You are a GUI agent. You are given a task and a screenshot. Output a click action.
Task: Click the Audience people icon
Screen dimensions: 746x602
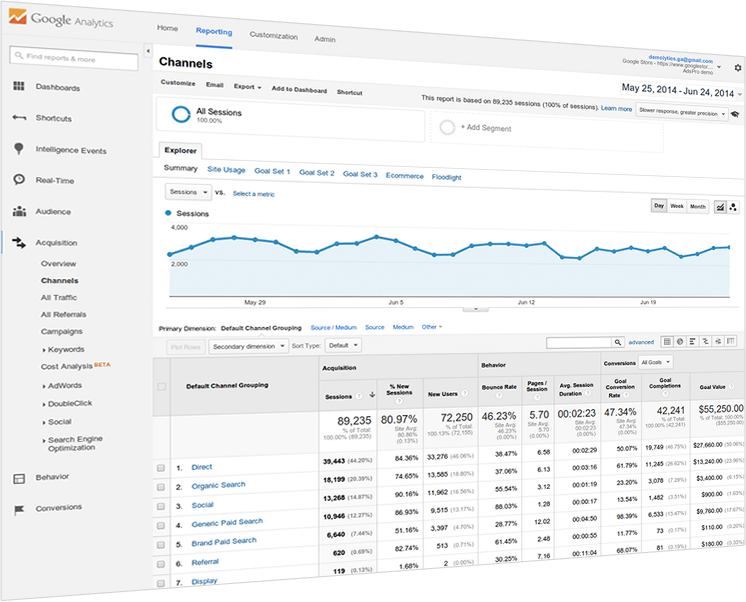pyautogui.click(x=19, y=212)
